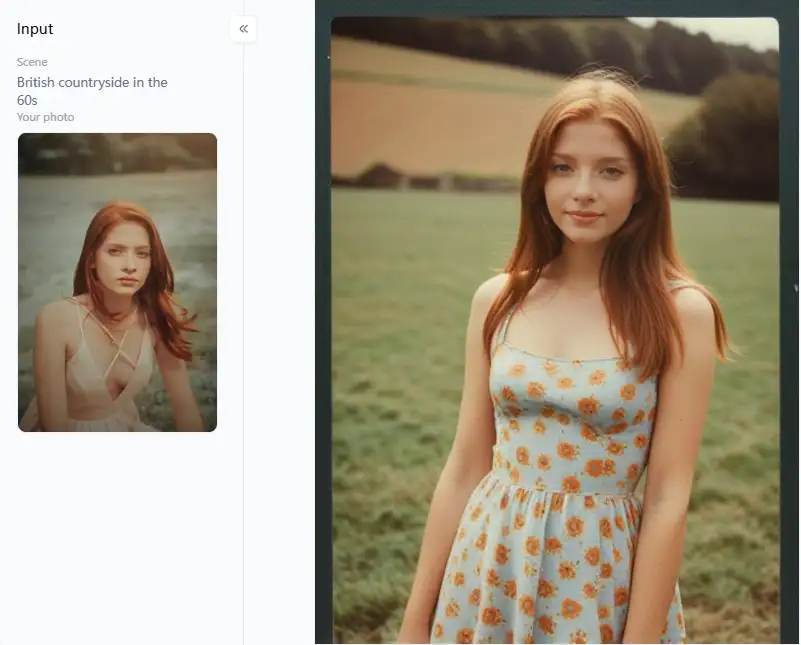801x645 pixels.
Task: Click the "Your photo" label
Action: coord(45,117)
